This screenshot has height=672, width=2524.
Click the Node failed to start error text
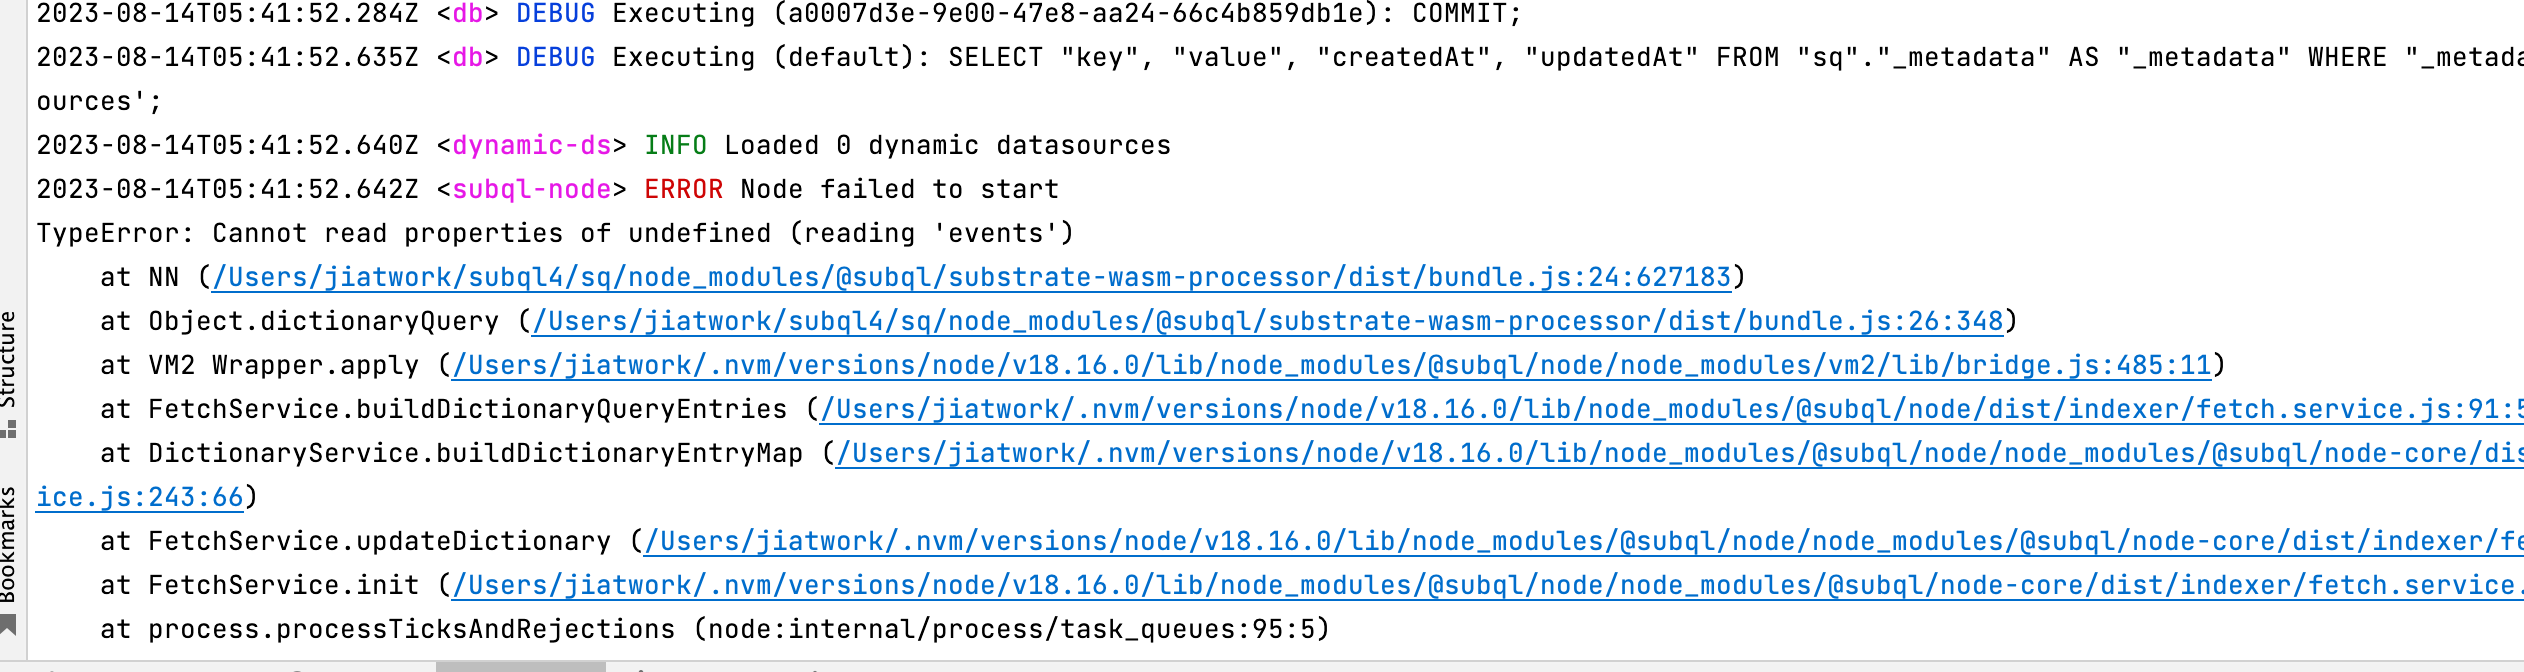897,189
